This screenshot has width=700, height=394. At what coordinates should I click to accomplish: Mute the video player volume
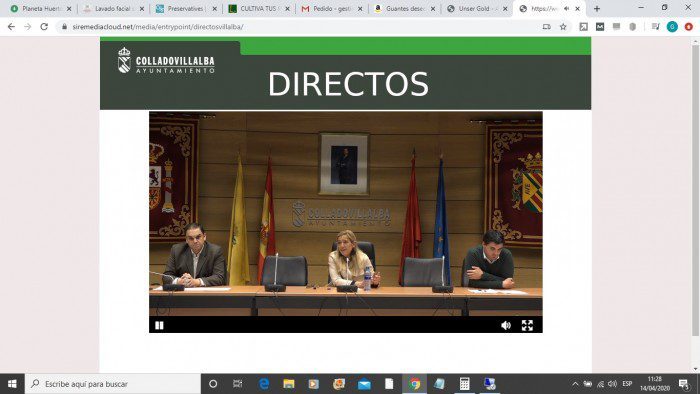tap(506, 325)
